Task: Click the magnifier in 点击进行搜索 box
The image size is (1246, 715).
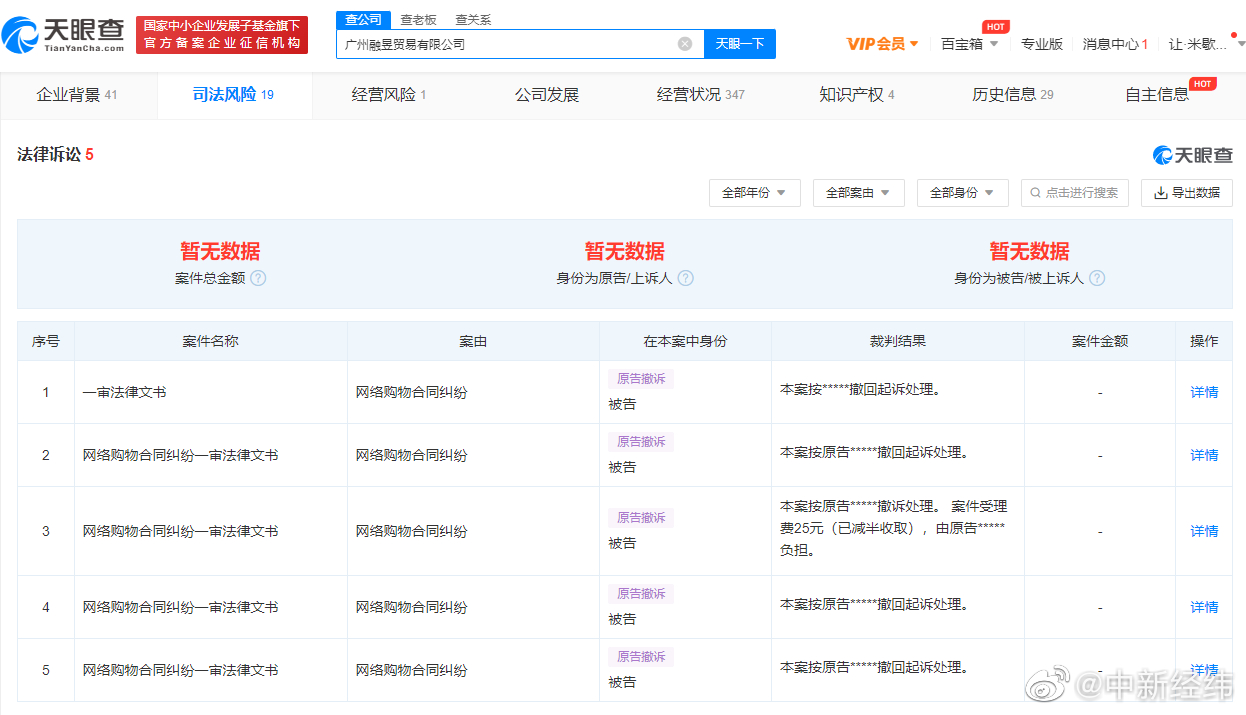Action: tap(1035, 193)
